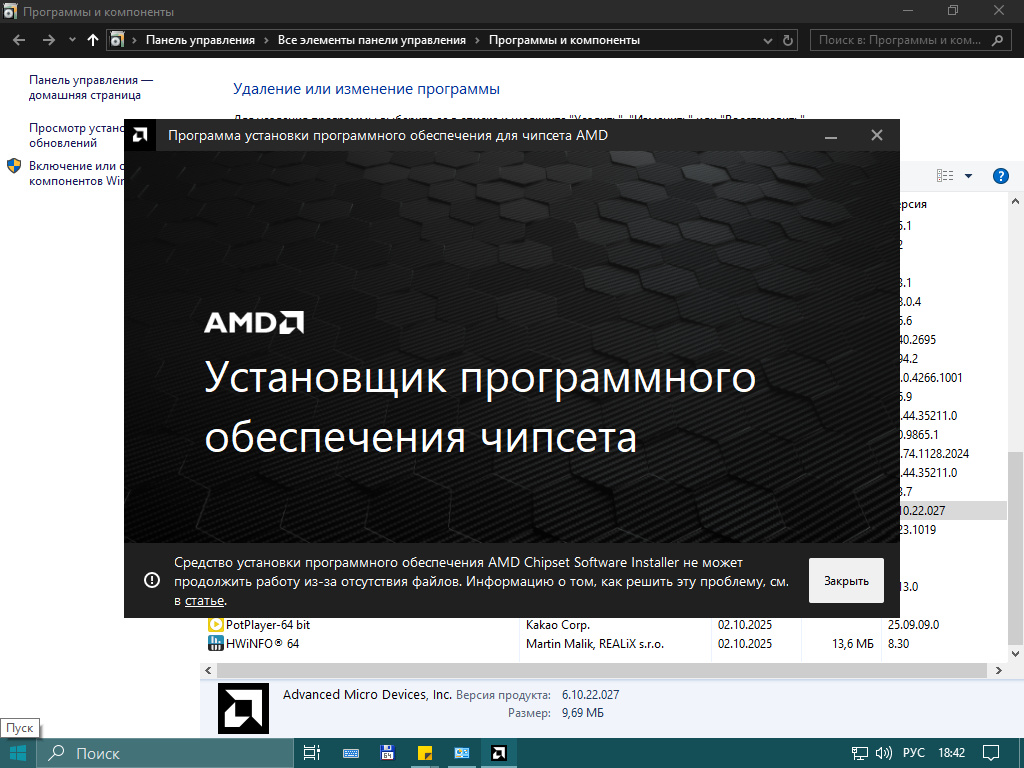1024x768 pixels.
Task: Open the Control Panel taskbar icon
Action: [462, 753]
